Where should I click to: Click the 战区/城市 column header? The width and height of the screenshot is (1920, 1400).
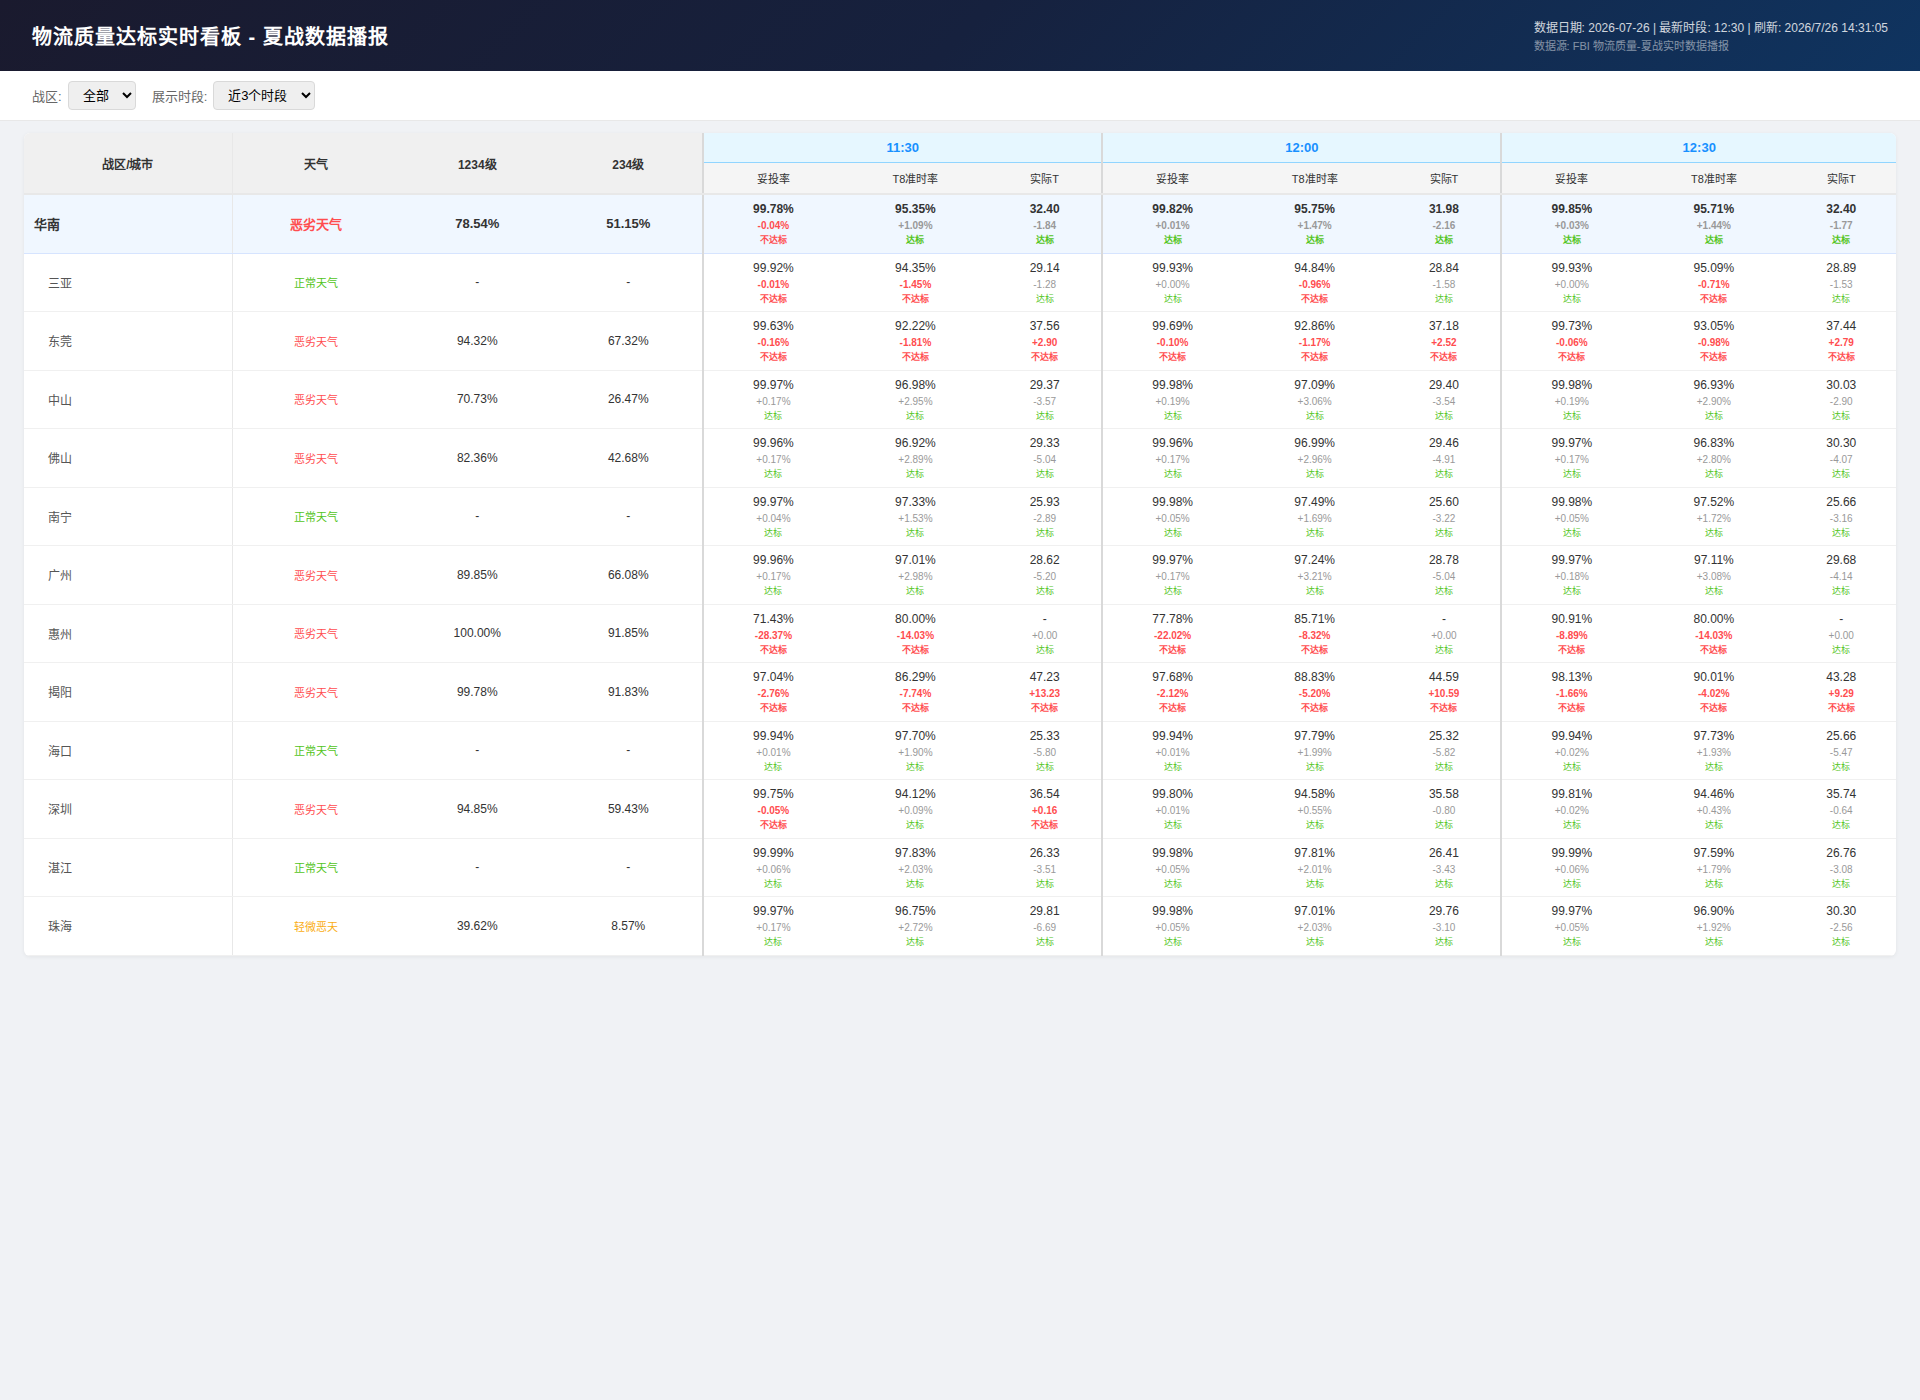pyautogui.click(x=128, y=164)
